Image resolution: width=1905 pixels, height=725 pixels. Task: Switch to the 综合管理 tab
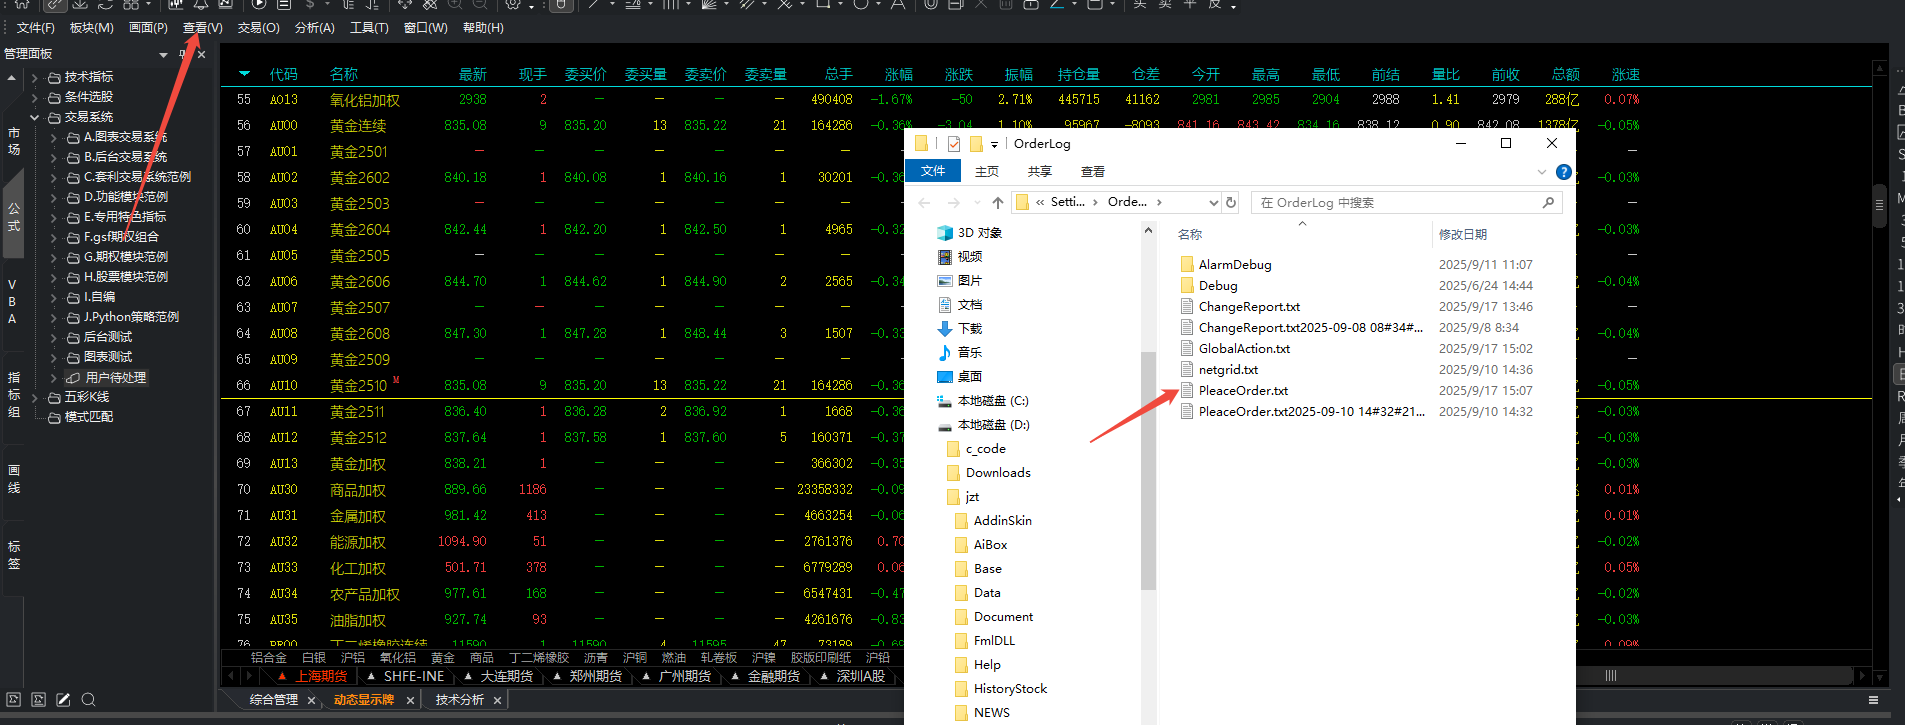coord(274,700)
